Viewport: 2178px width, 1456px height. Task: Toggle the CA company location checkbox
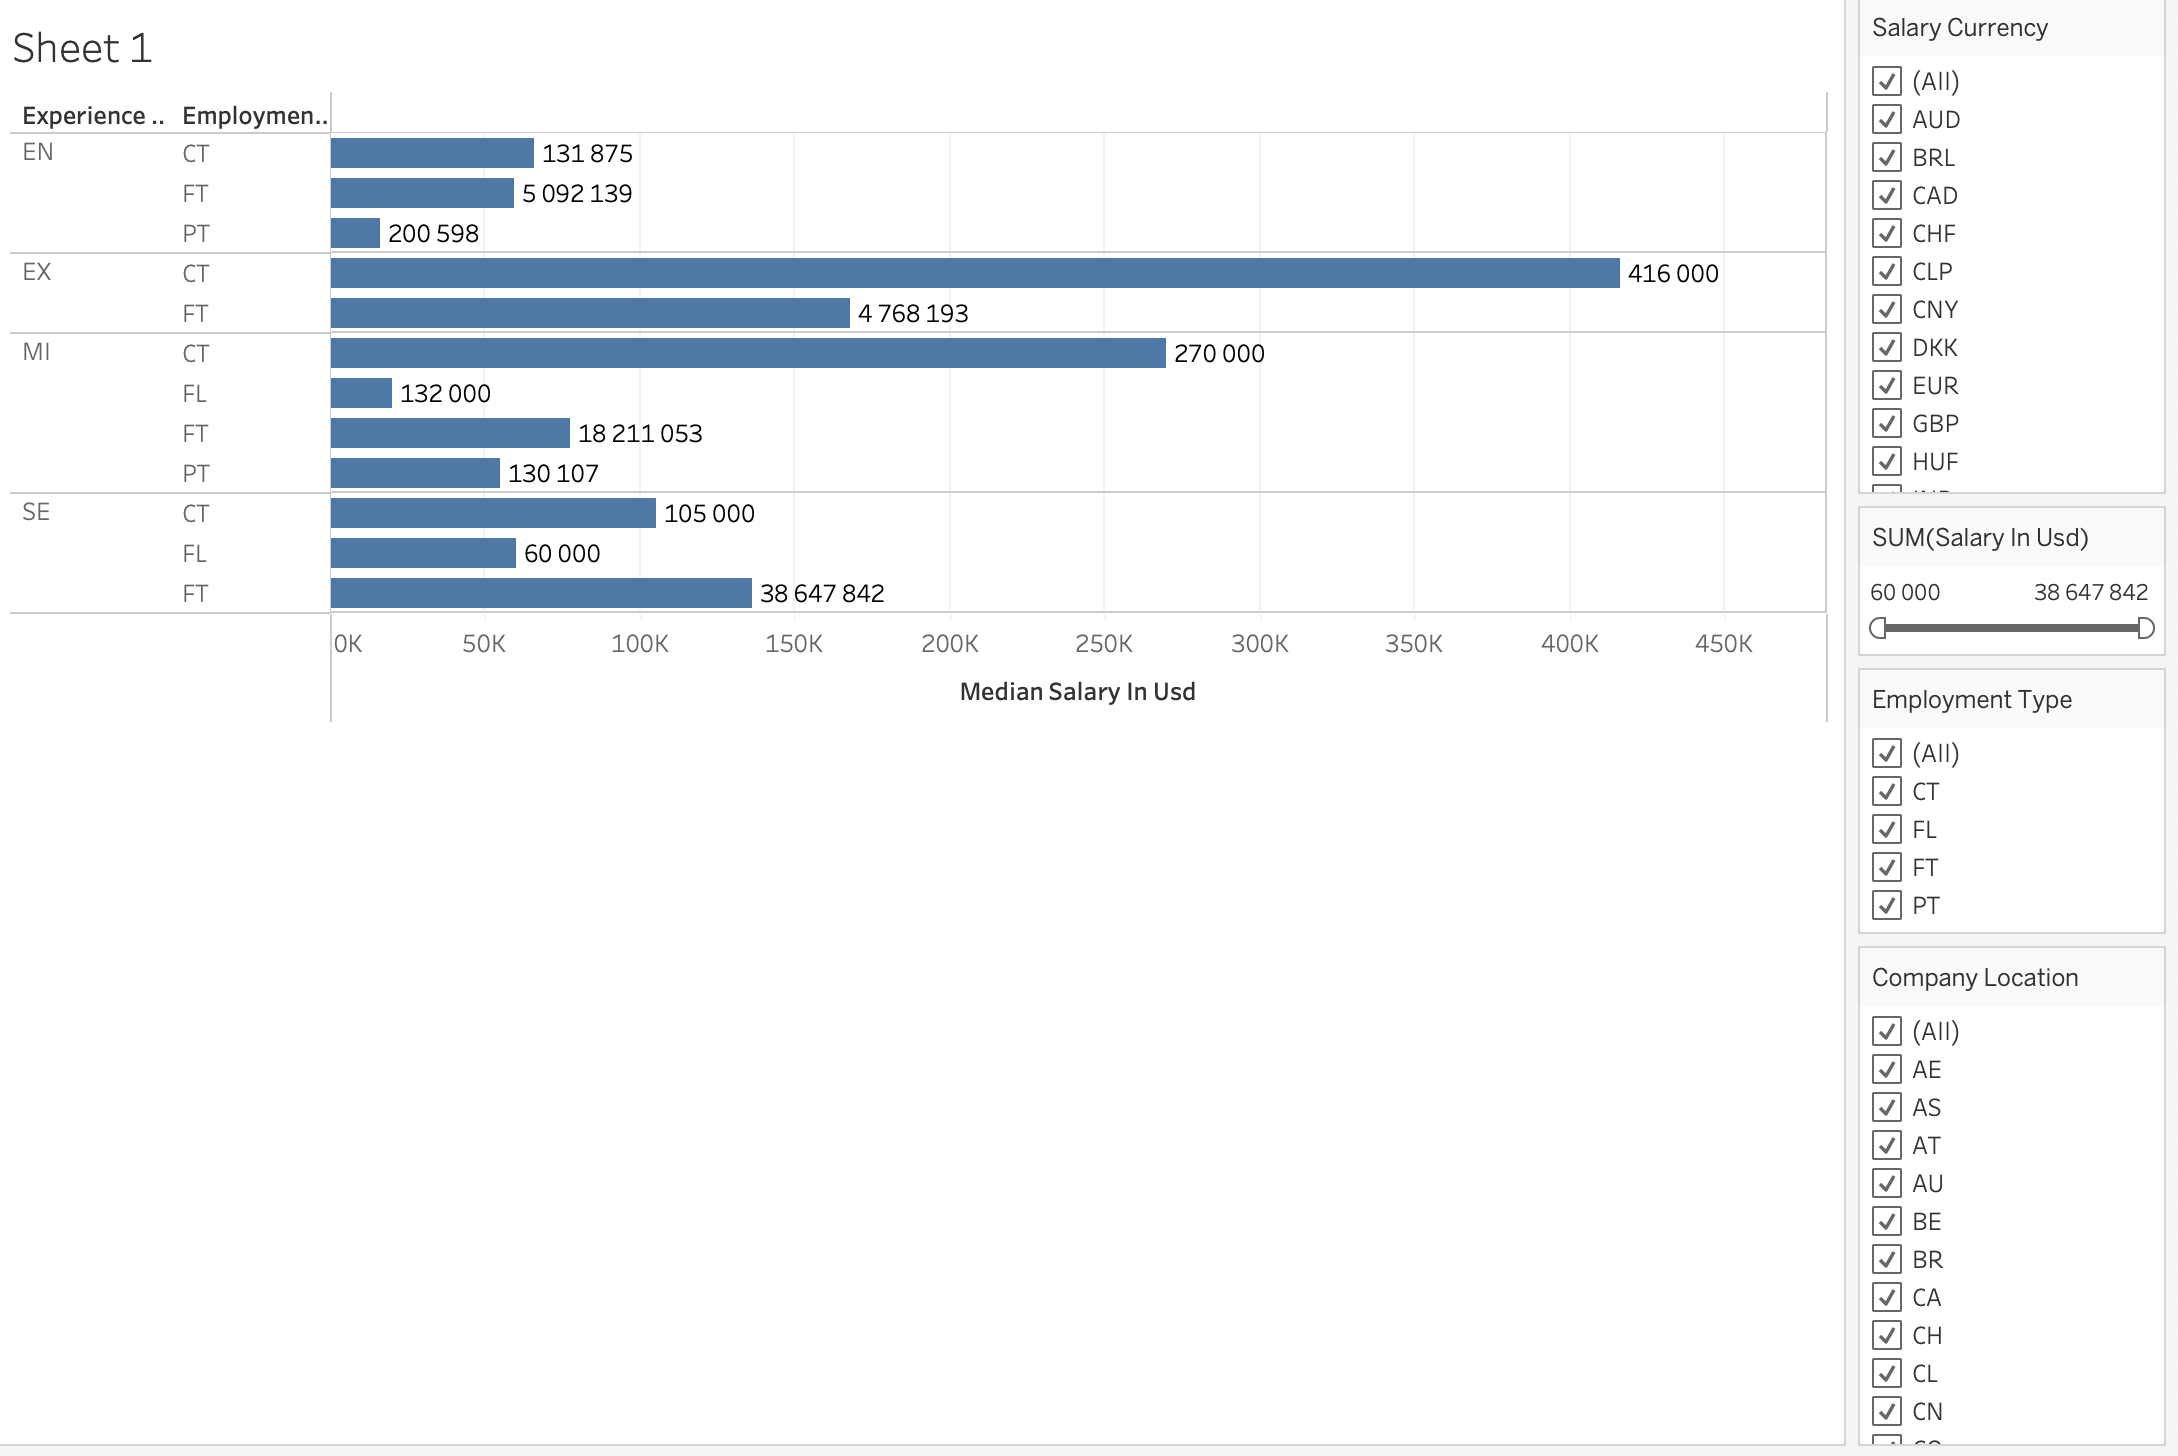(x=1887, y=1298)
